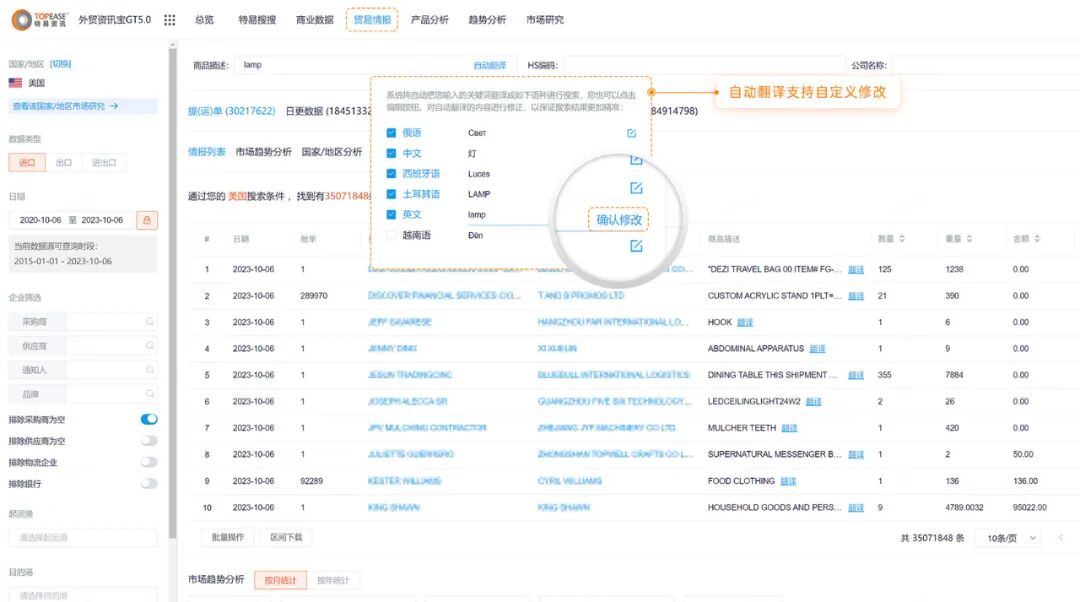This screenshot has height=602, width=1080.
Task: Select 市场趋势分析 sub-tab below data tabs
Action: (263, 152)
